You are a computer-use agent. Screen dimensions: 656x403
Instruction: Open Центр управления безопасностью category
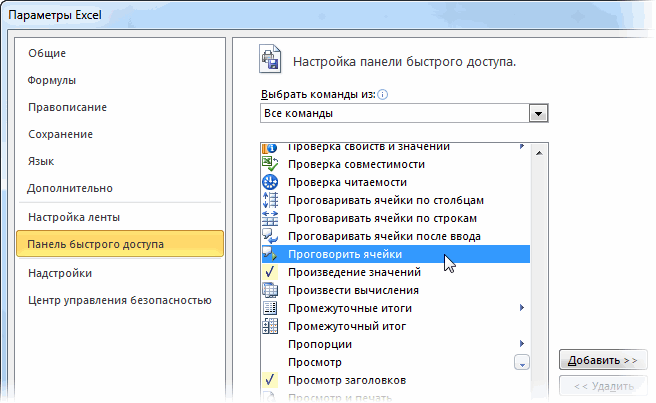(120, 300)
